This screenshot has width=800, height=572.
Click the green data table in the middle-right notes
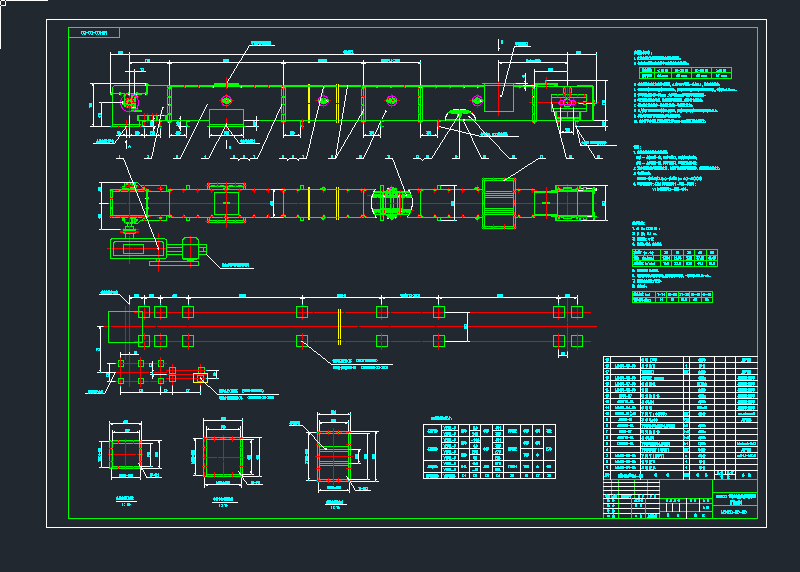pyautogui.click(x=675, y=259)
